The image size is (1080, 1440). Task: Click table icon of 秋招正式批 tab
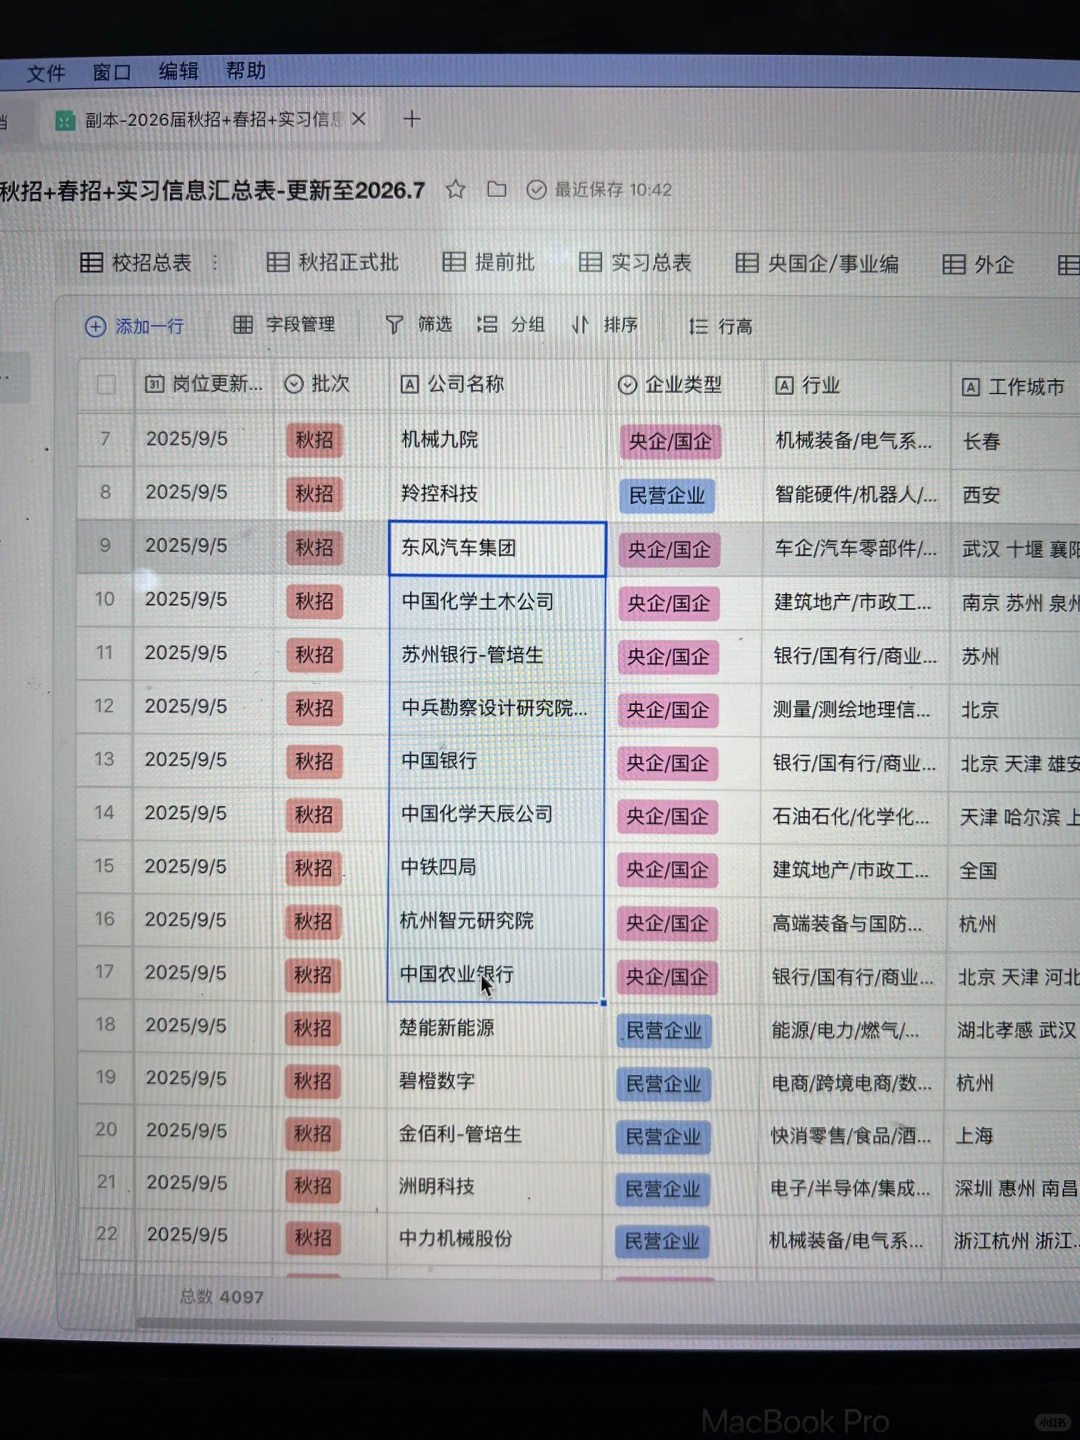[278, 262]
